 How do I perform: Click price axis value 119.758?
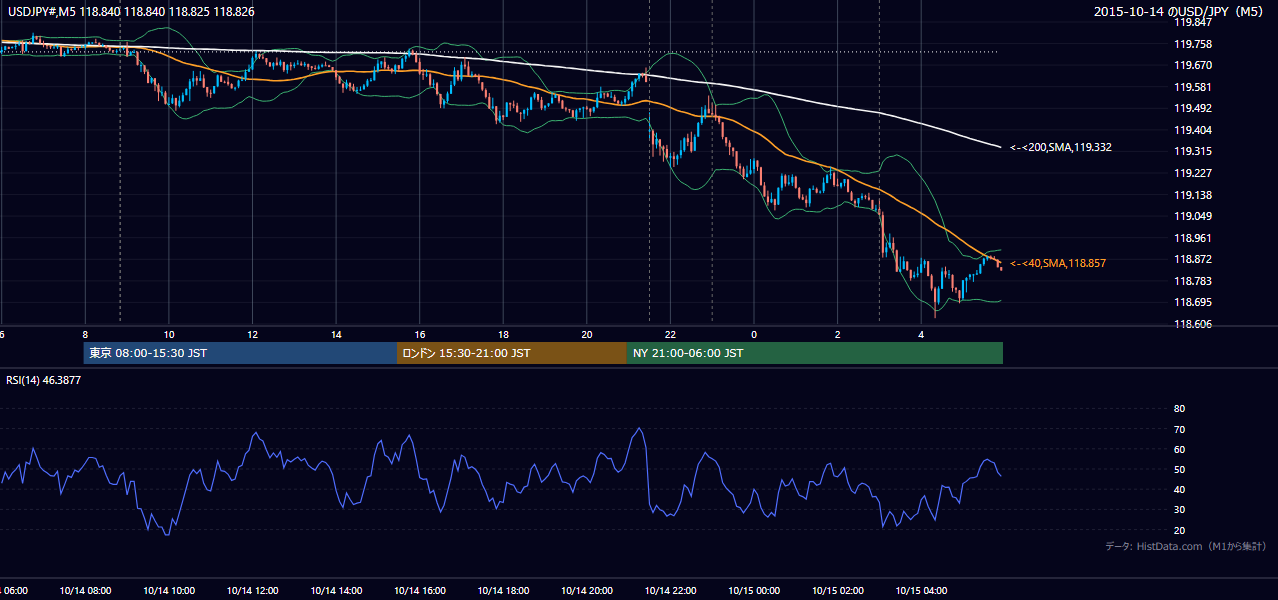(1192, 44)
